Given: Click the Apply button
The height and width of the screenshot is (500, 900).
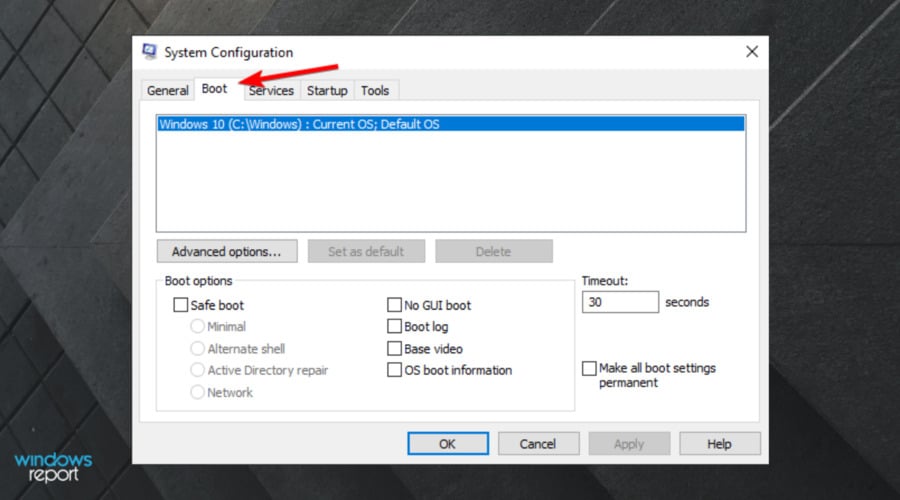Looking at the screenshot, I should pyautogui.click(x=629, y=444).
